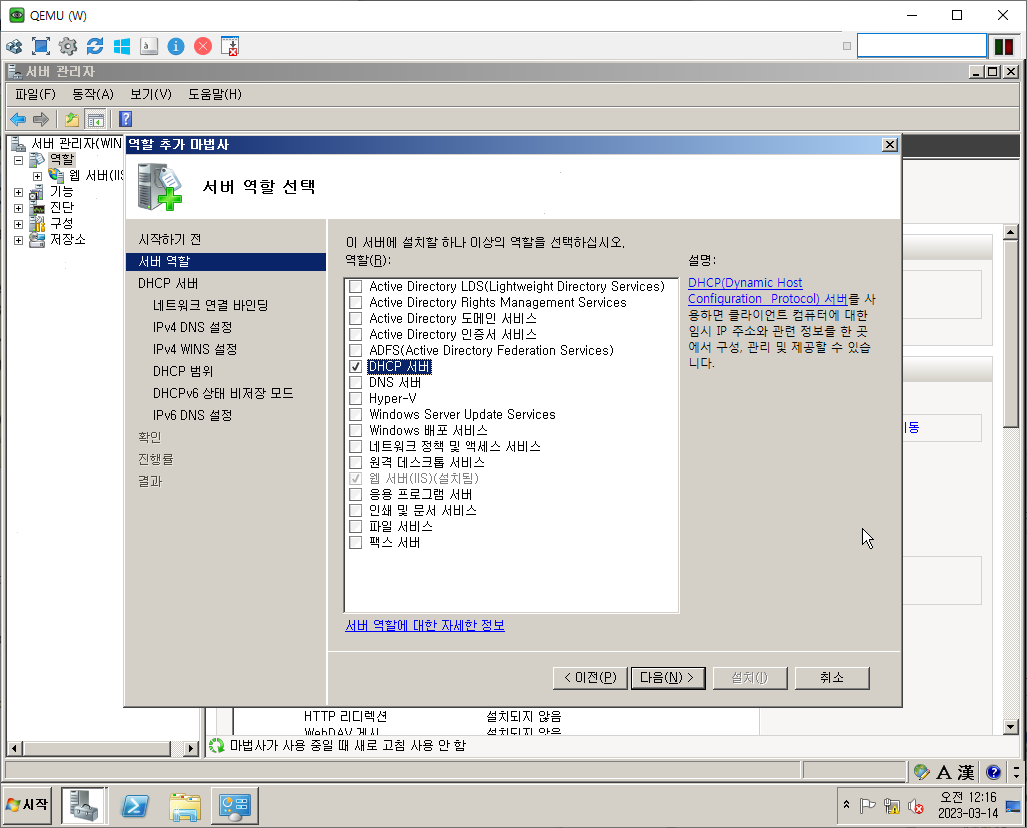The image size is (1027, 828).
Task: Click the red-green indicator swatch in QEMU toolbar
Action: click(1003, 47)
